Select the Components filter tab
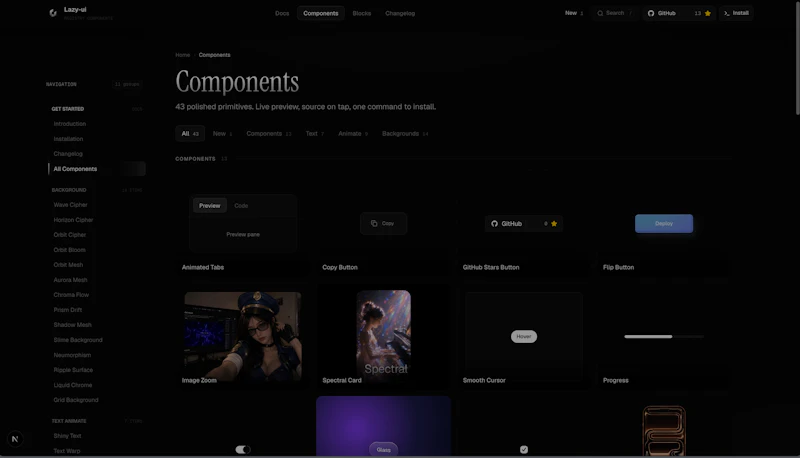Image resolution: width=800 pixels, height=458 pixels. (x=268, y=134)
